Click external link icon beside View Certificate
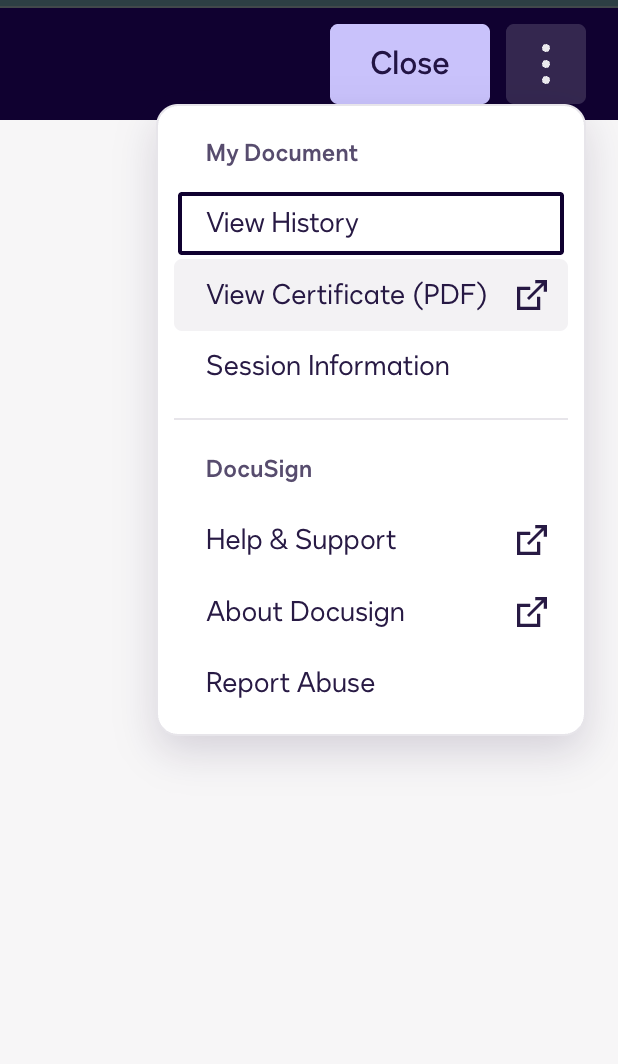Screen dimensions: 618x1064 click(531, 295)
